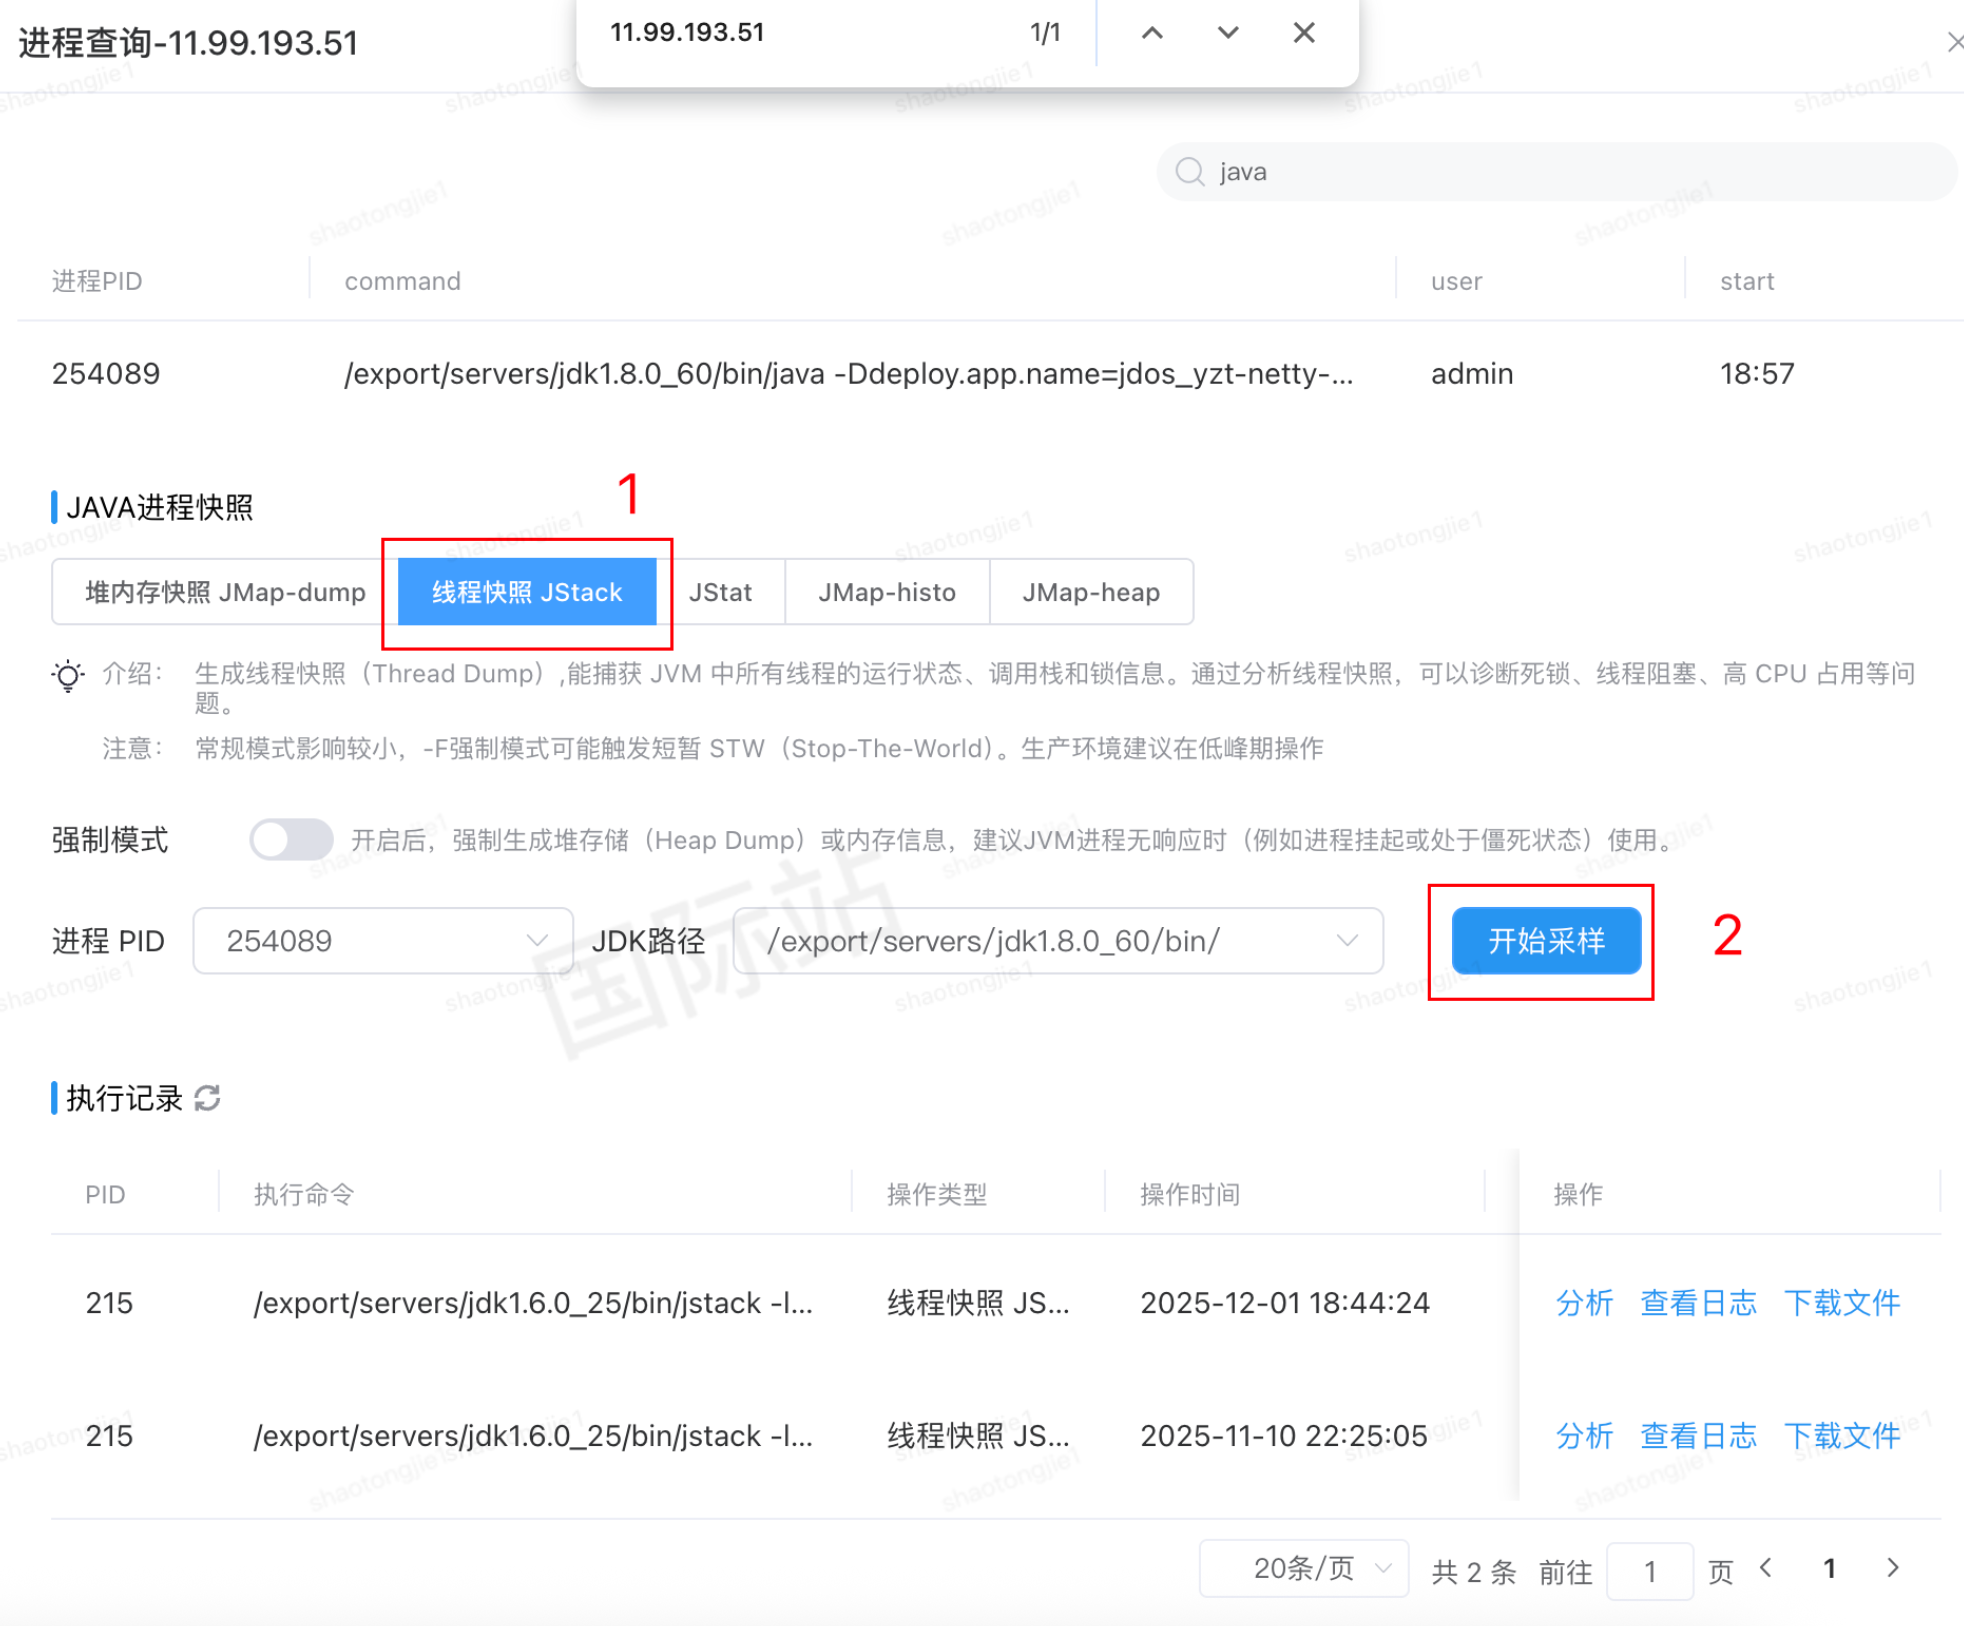Click the search magnifier icon
This screenshot has width=1964, height=1626.
click(1189, 172)
